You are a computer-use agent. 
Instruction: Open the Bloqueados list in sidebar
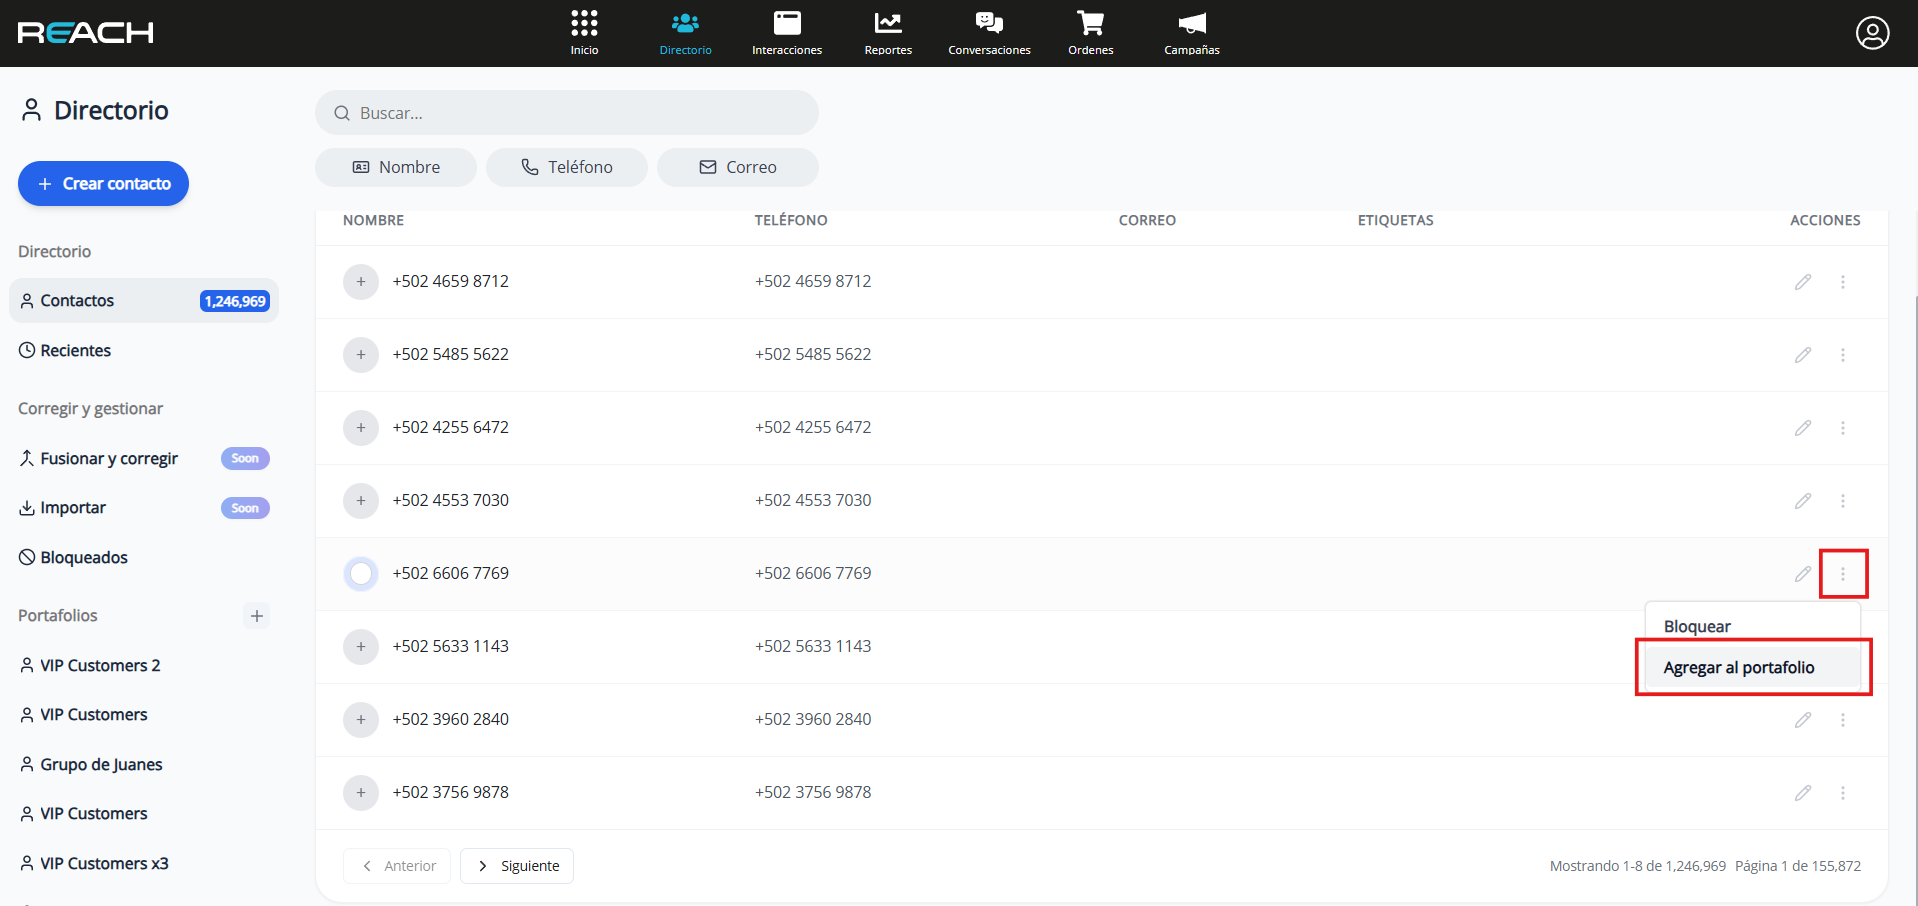click(x=84, y=558)
